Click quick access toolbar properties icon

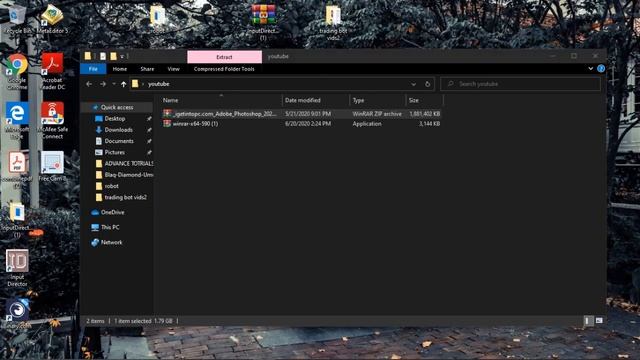click(103, 56)
